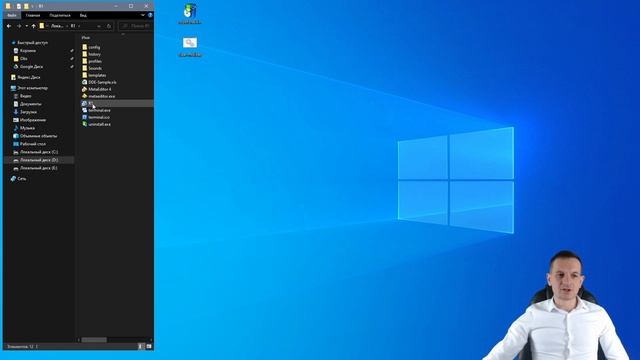Open Яндекс.Диск in navigation pane
This screenshot has height=360, width=640.
[29, 77]
